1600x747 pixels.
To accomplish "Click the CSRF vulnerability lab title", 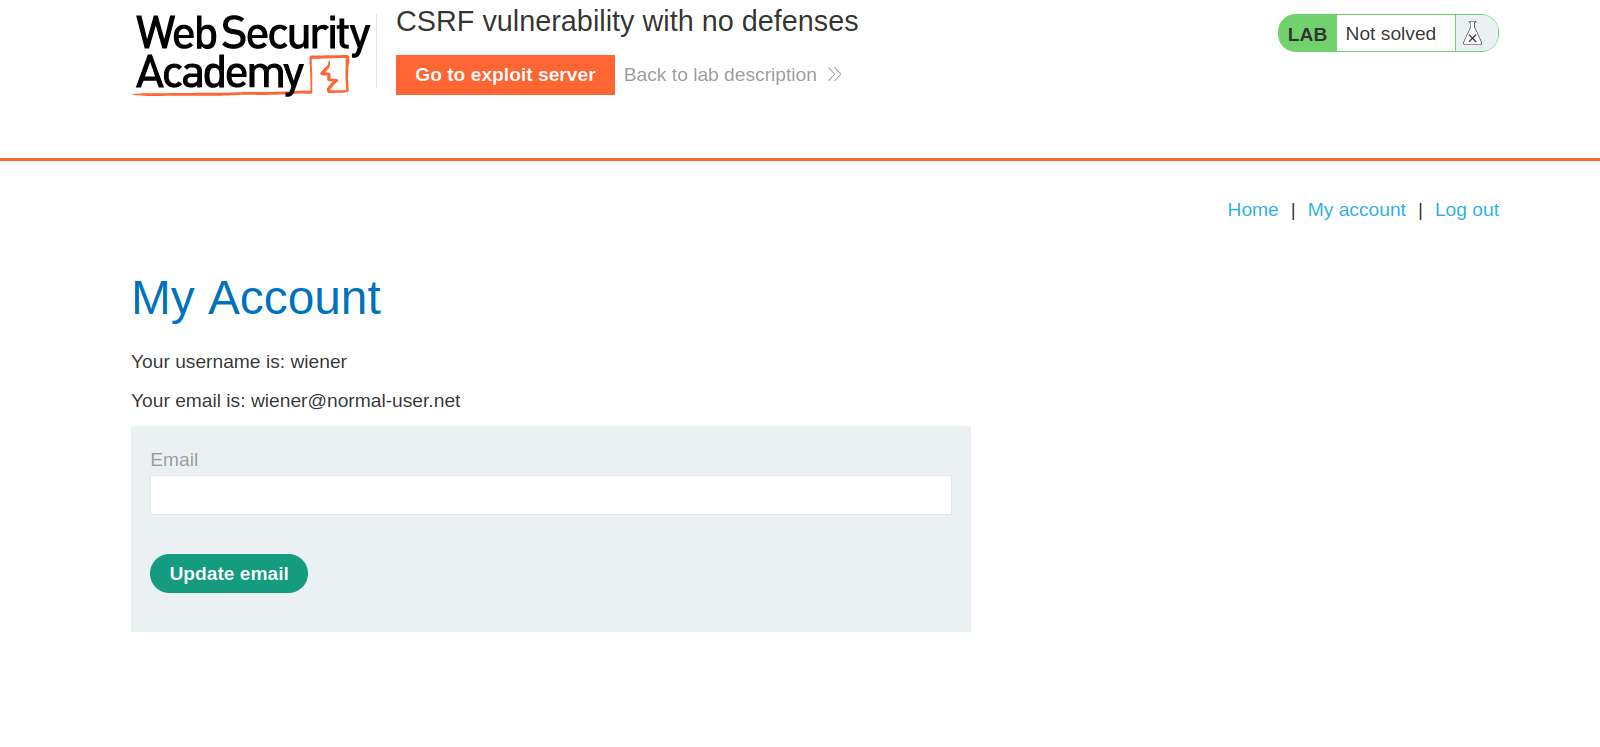I will point(627,21).
